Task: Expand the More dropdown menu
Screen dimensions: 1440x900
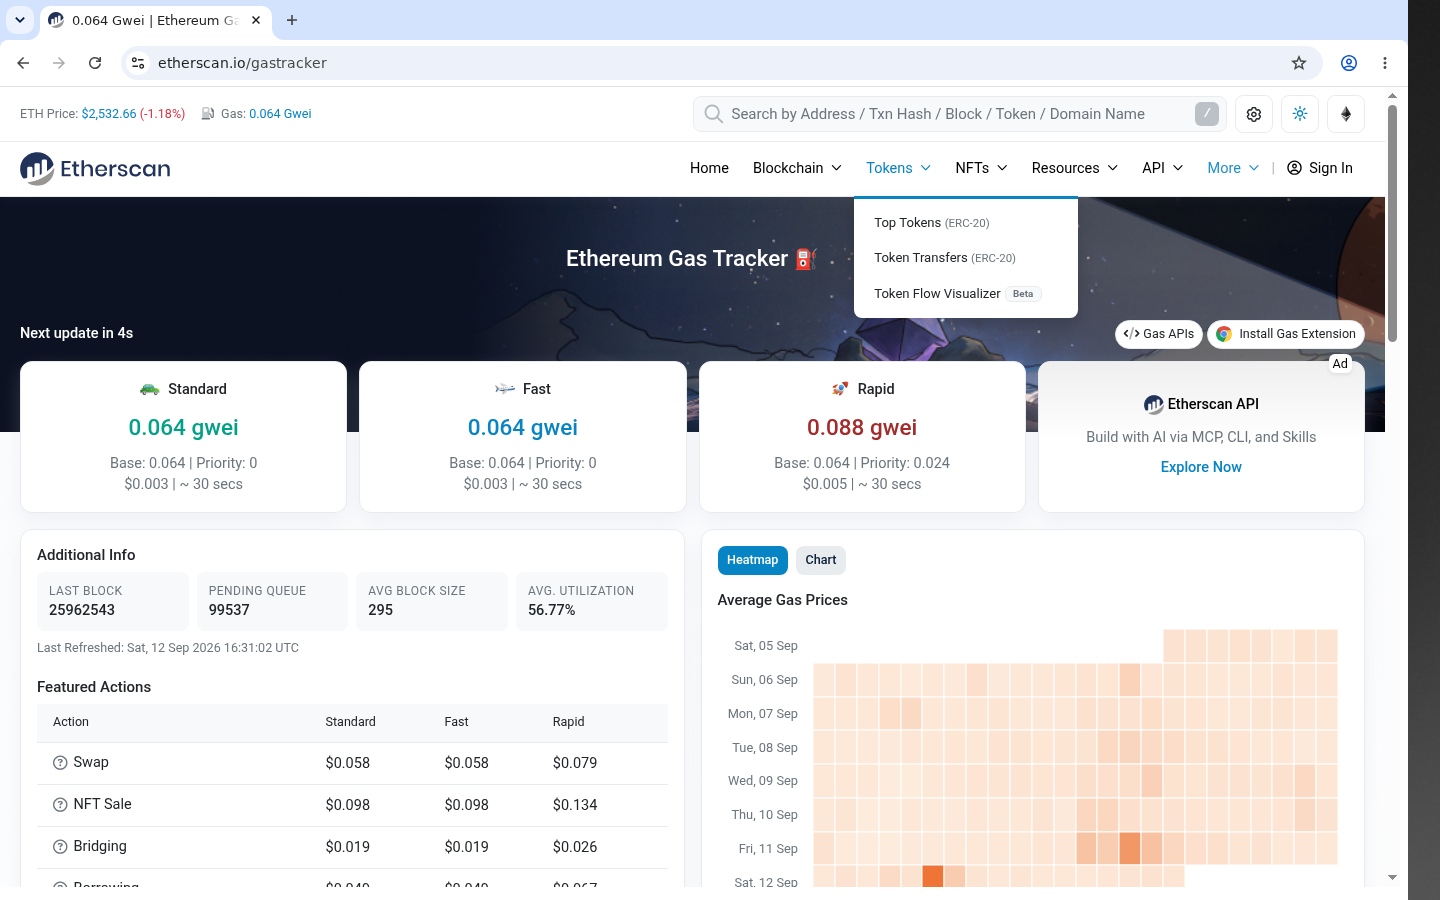Action: pos(1233,168)
